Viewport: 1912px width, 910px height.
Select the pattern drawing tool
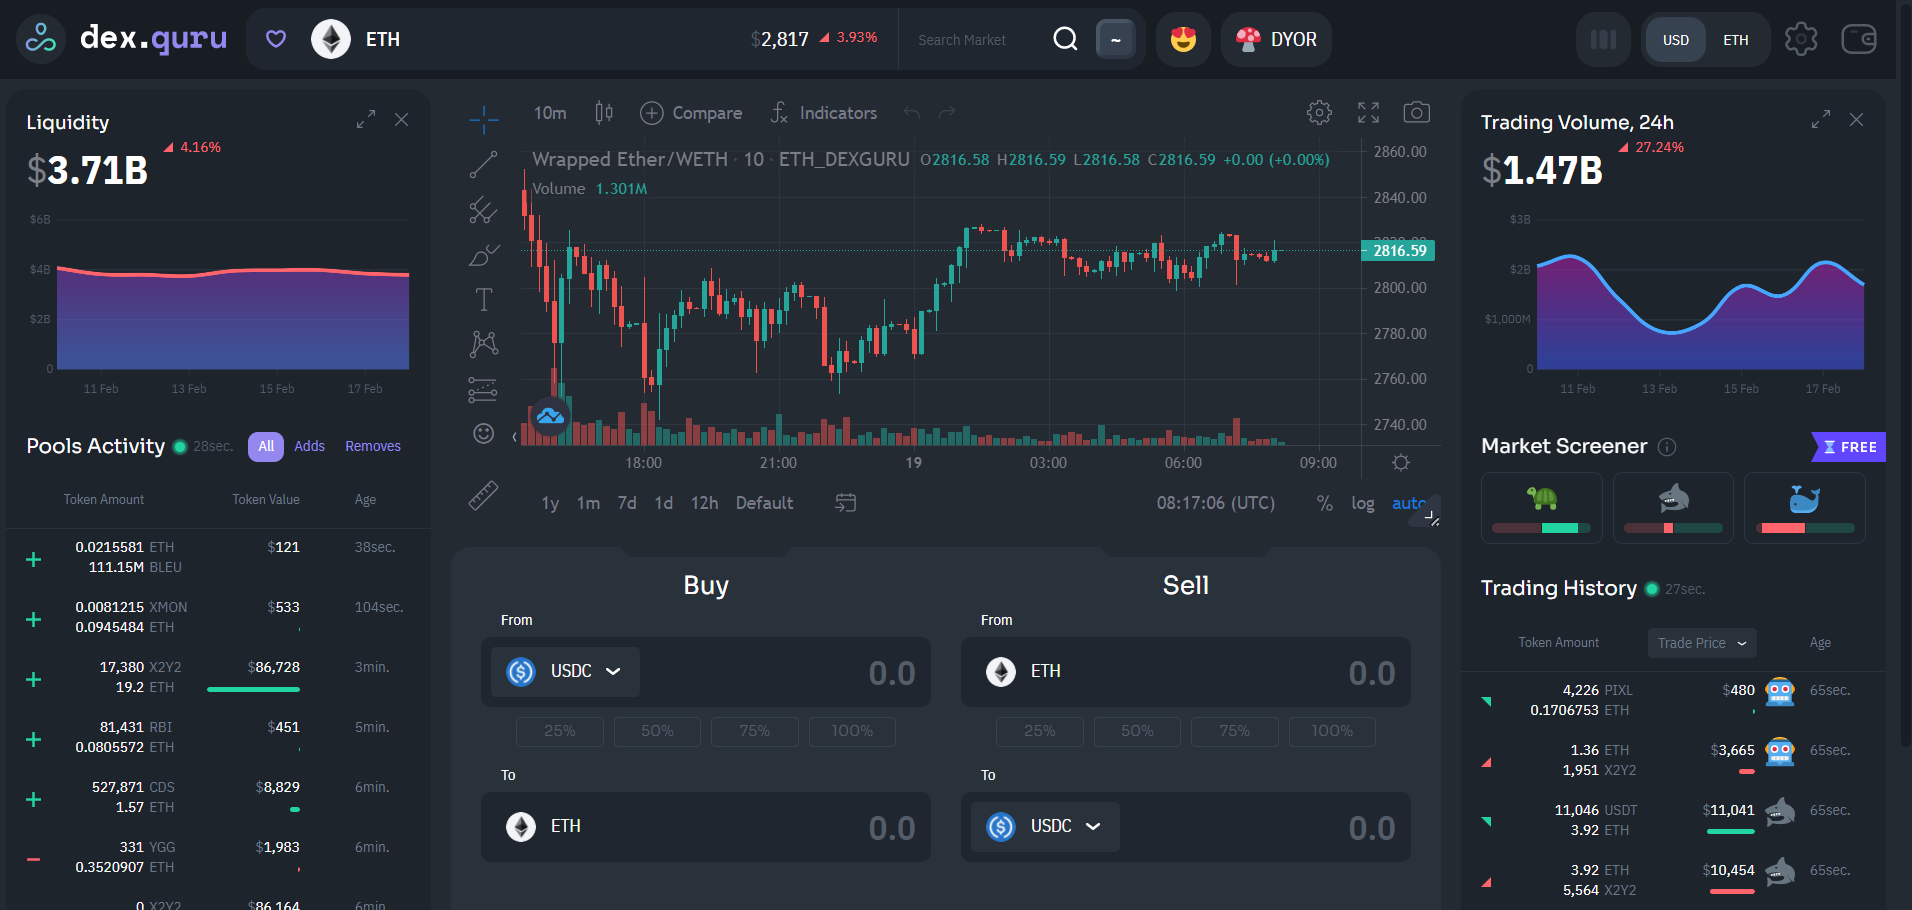tap(484, 344)
